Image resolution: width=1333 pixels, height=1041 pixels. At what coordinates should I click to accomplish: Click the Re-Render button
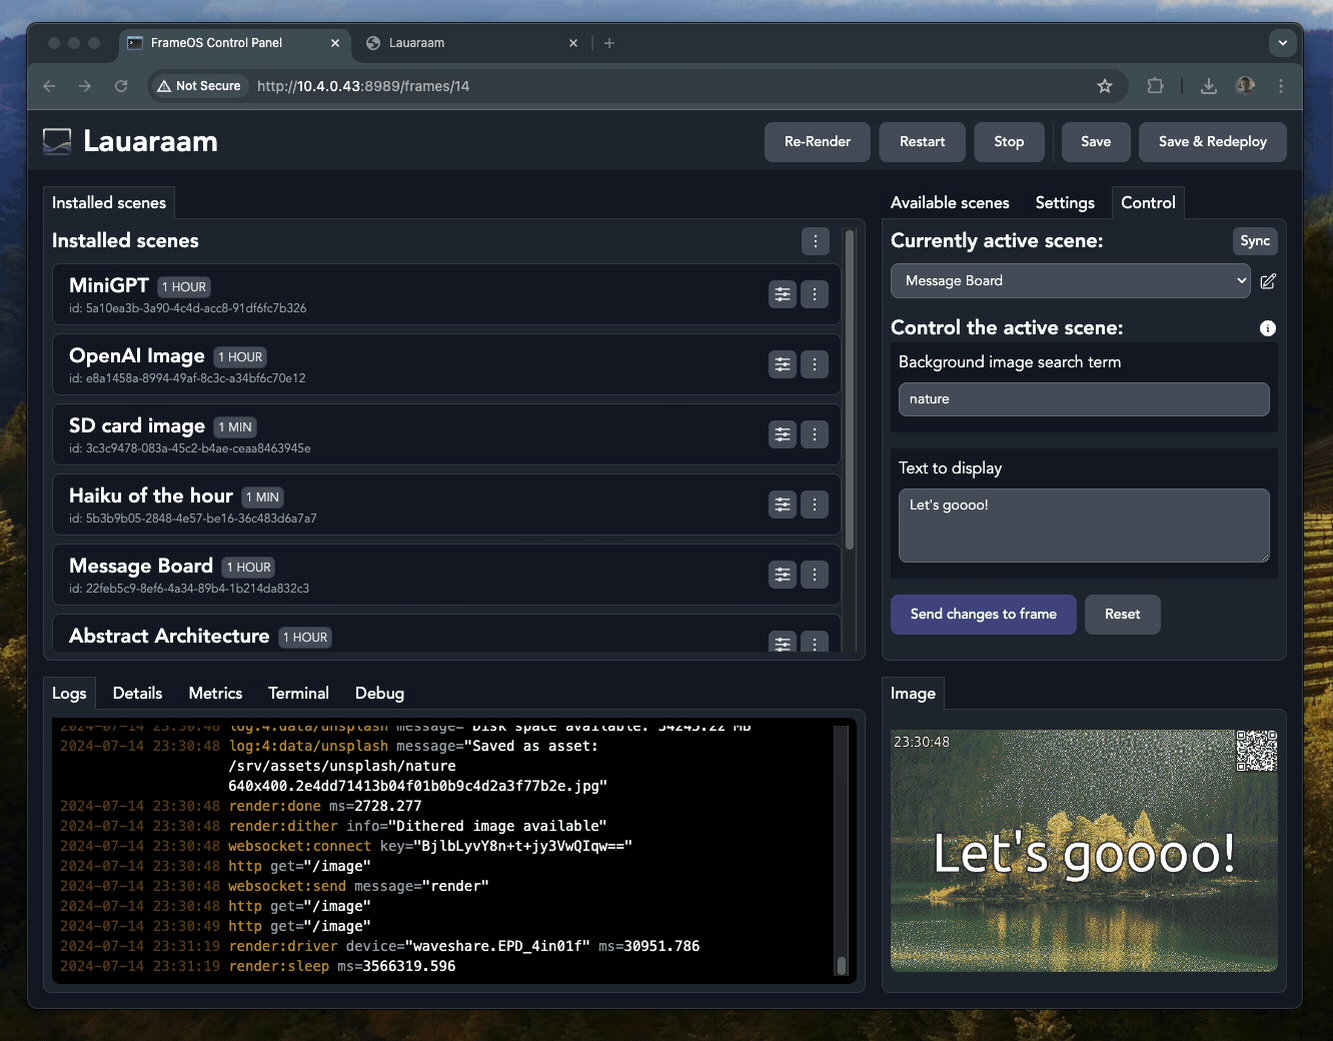pos(817,142)
